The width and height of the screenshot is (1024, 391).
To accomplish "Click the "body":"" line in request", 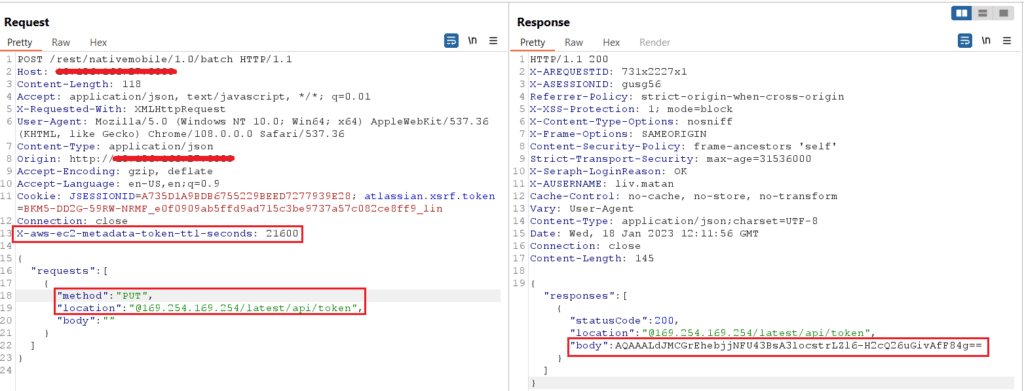I will tap(86, 320).
